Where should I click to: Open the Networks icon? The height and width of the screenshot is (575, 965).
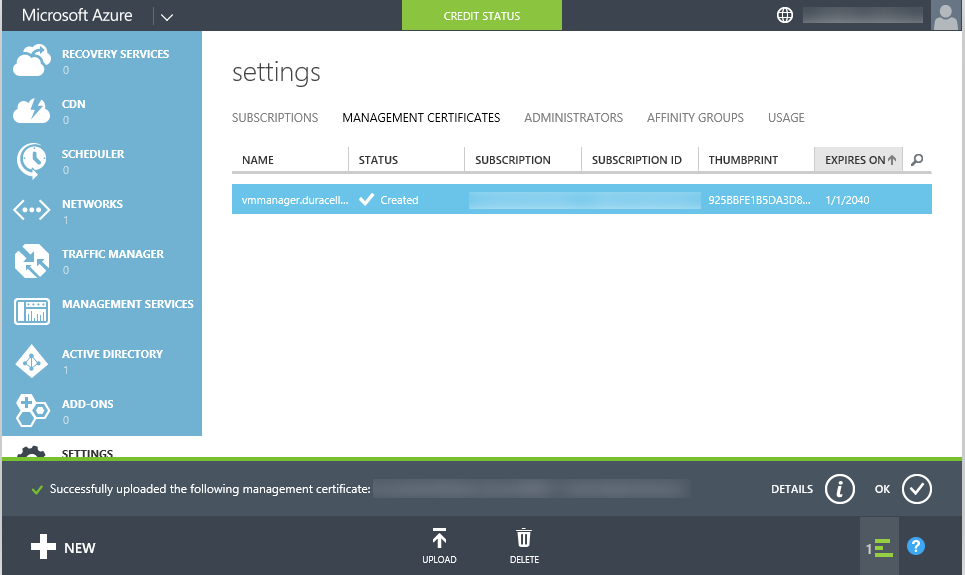point(31,211)
